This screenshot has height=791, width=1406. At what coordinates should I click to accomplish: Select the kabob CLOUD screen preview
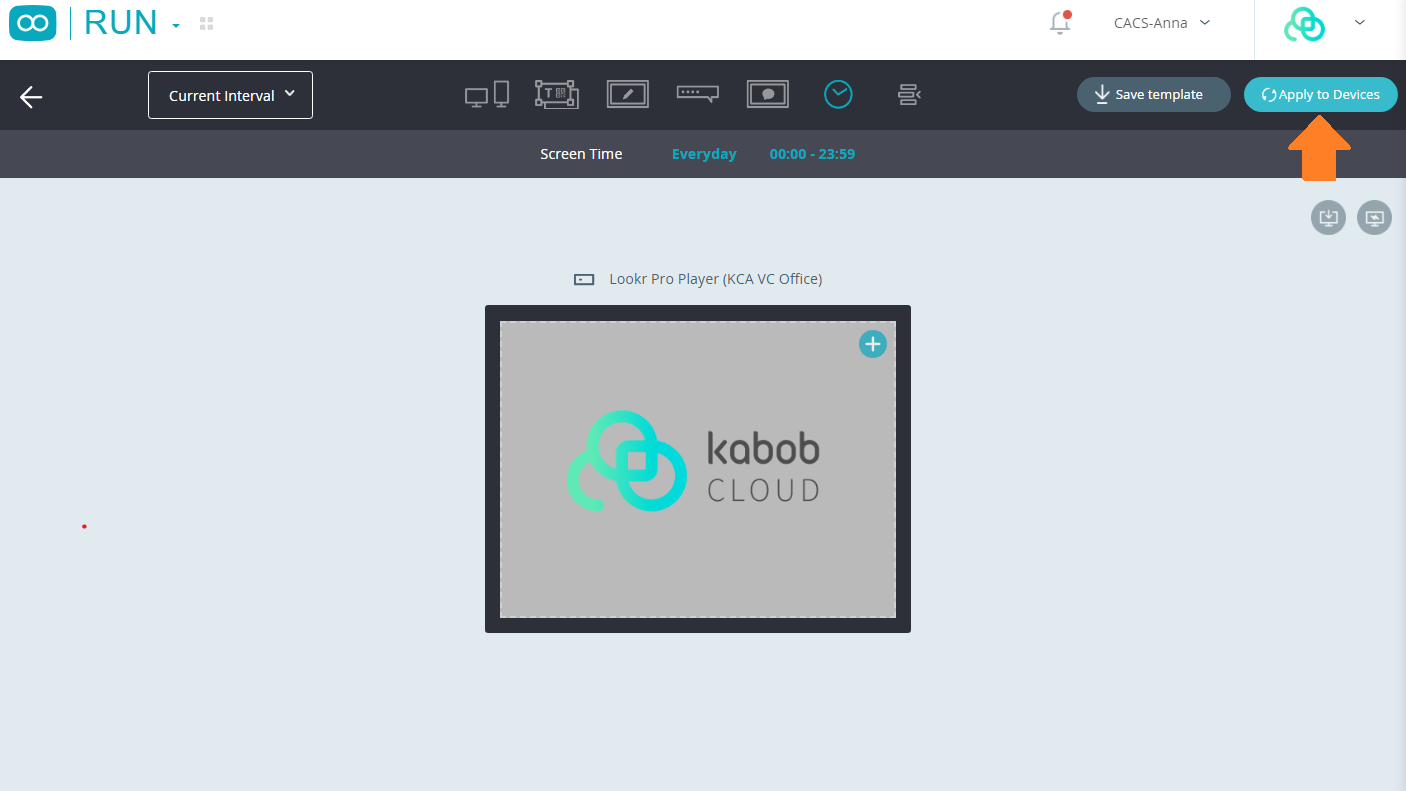(698, 469)
